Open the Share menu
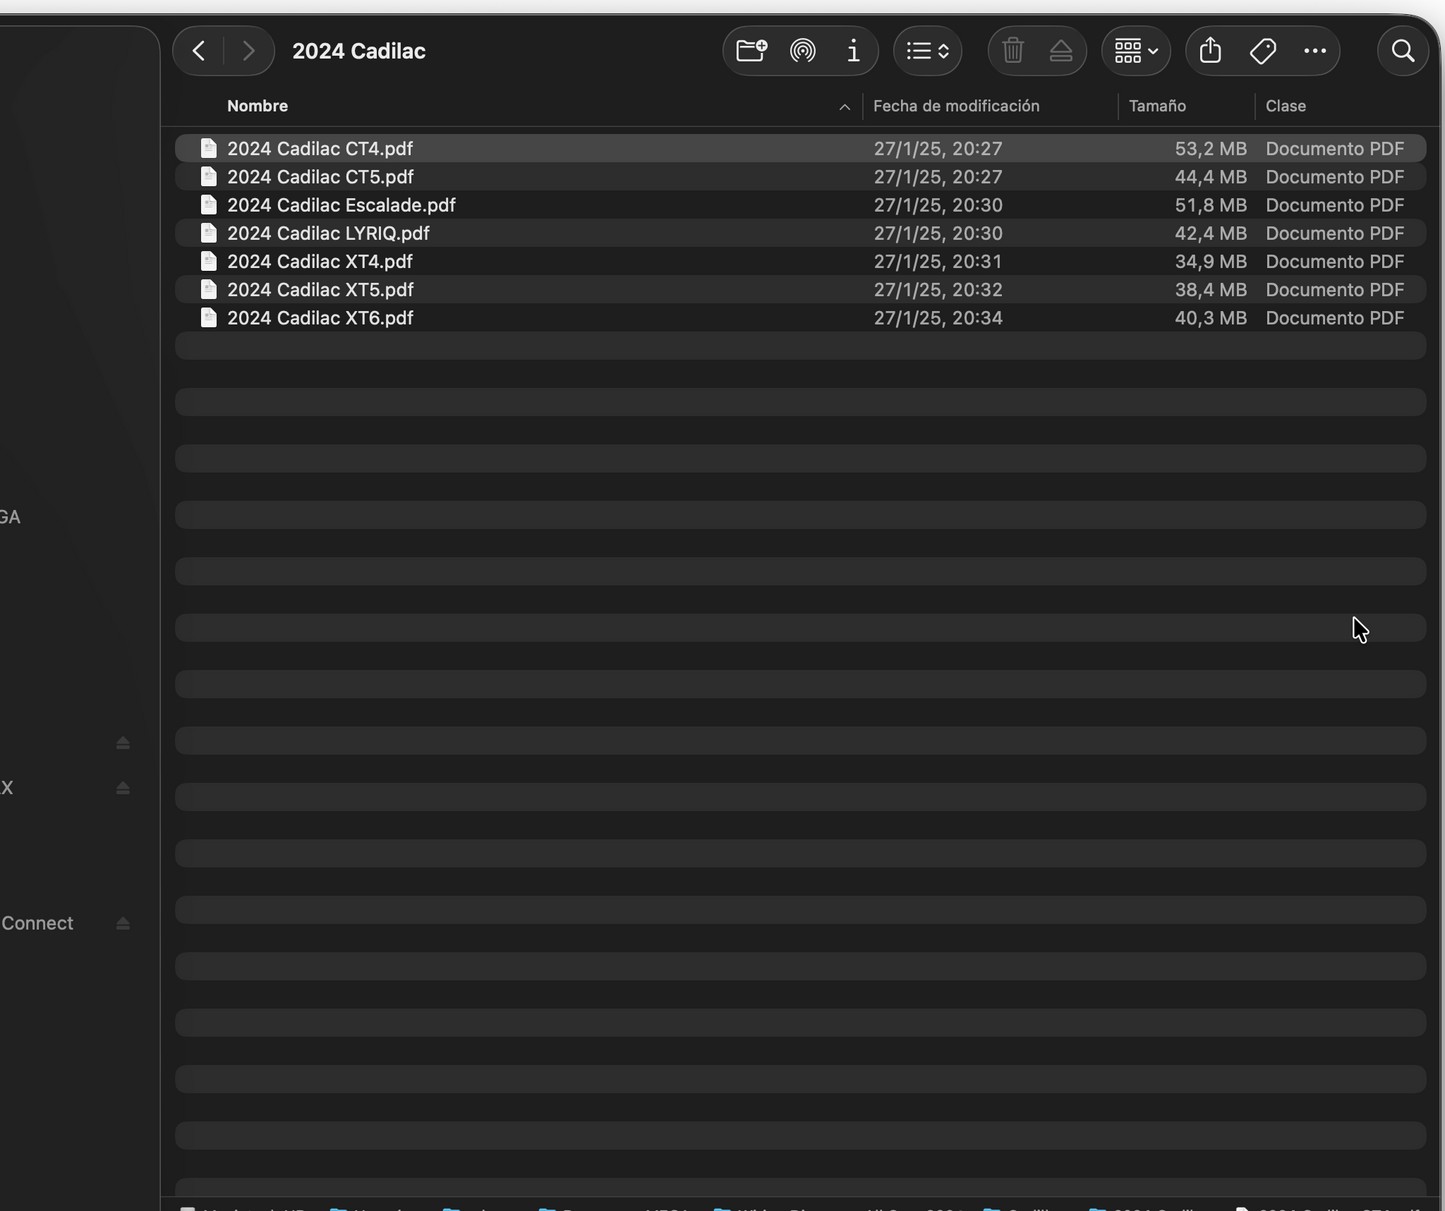The height and width of the screenshot is (1211, 1445). (1210, 51)
